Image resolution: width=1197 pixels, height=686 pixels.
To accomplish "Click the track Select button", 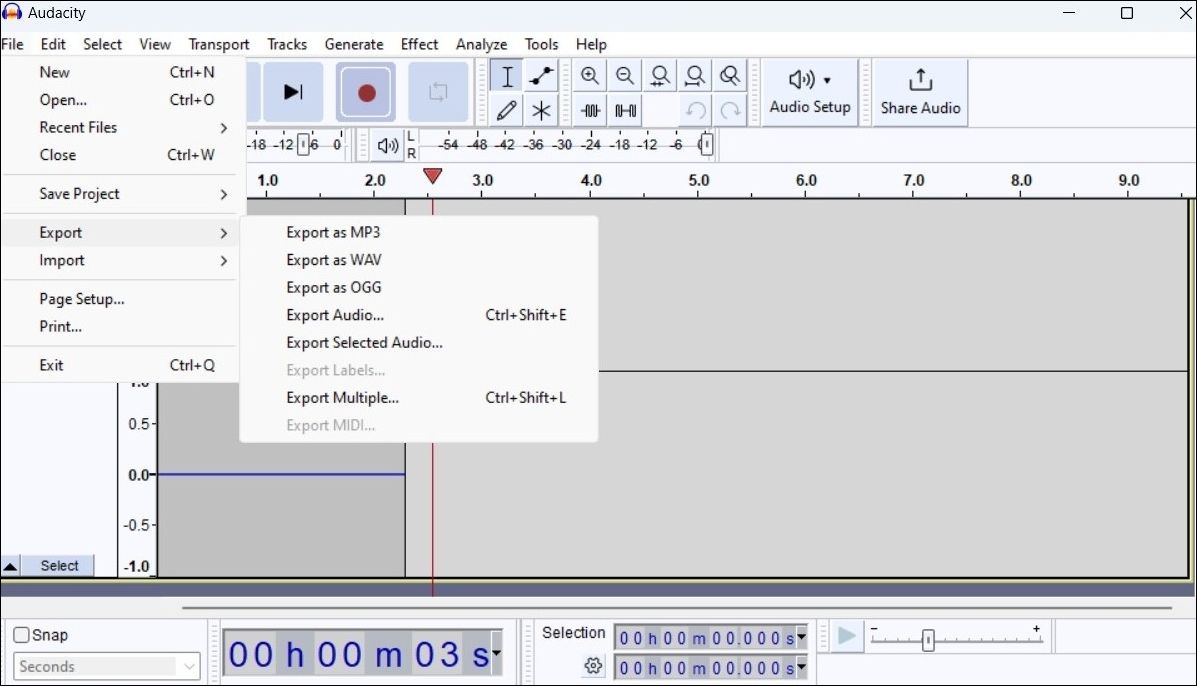I will click(x=59, y=565).
